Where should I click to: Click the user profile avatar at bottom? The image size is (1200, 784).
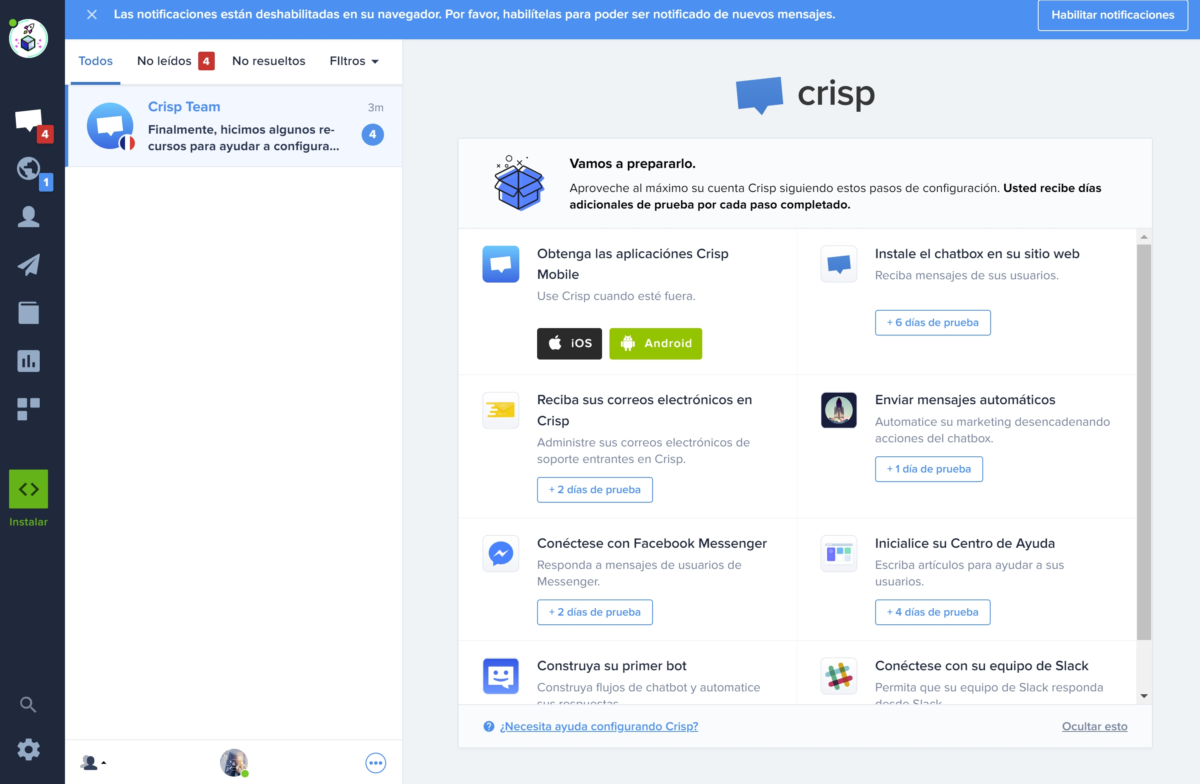tap(234, 762)
